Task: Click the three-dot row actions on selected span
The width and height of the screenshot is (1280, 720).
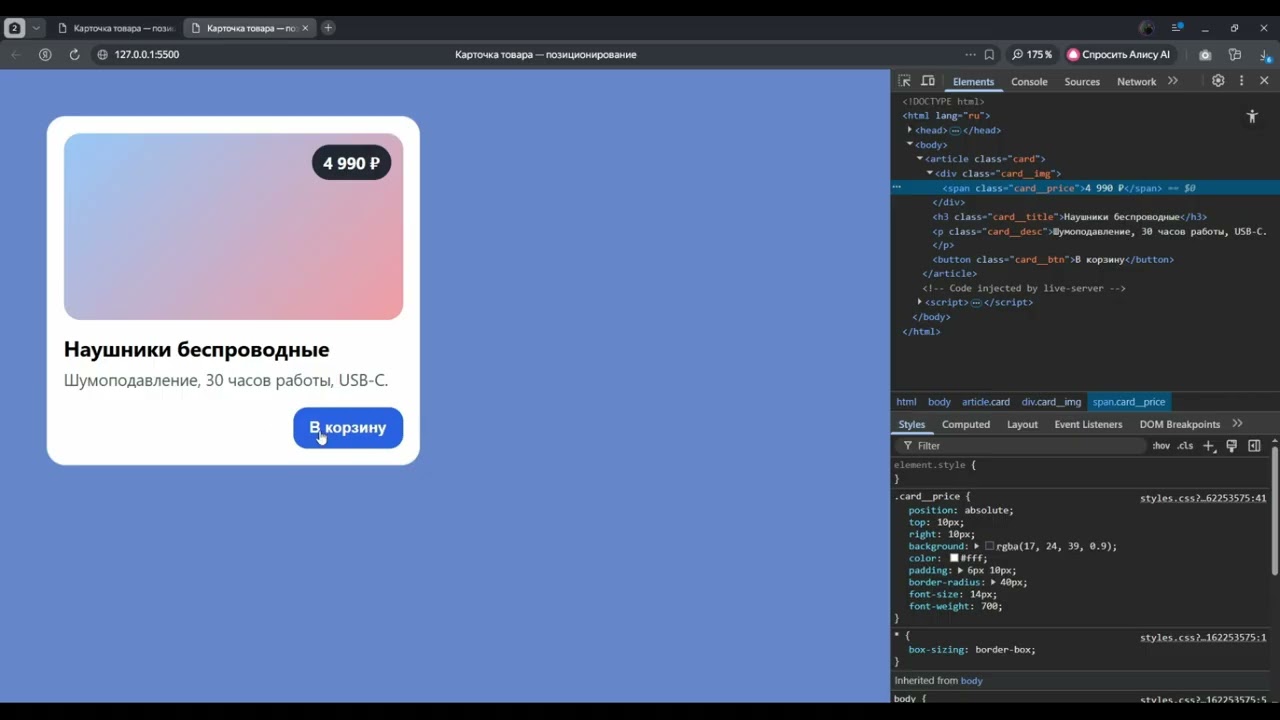Action: 897,188
